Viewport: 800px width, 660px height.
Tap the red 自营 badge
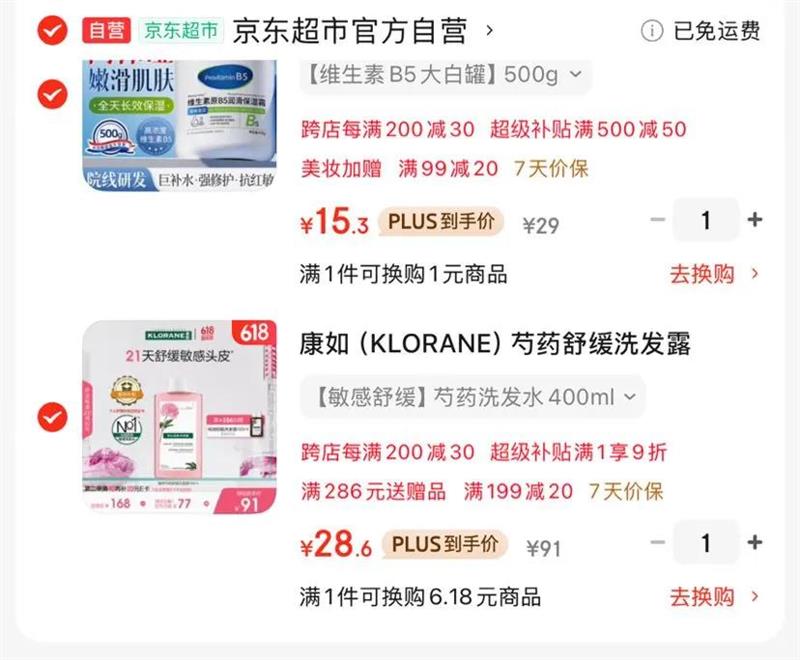(x=107, y=31)
